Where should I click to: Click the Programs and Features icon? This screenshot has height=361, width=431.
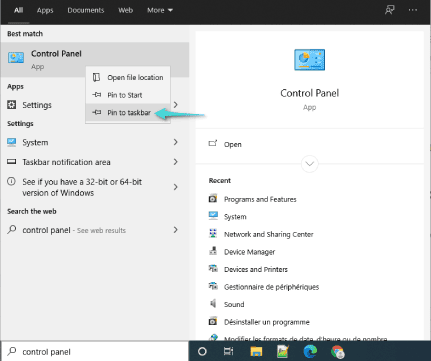(x=213, y=199)
